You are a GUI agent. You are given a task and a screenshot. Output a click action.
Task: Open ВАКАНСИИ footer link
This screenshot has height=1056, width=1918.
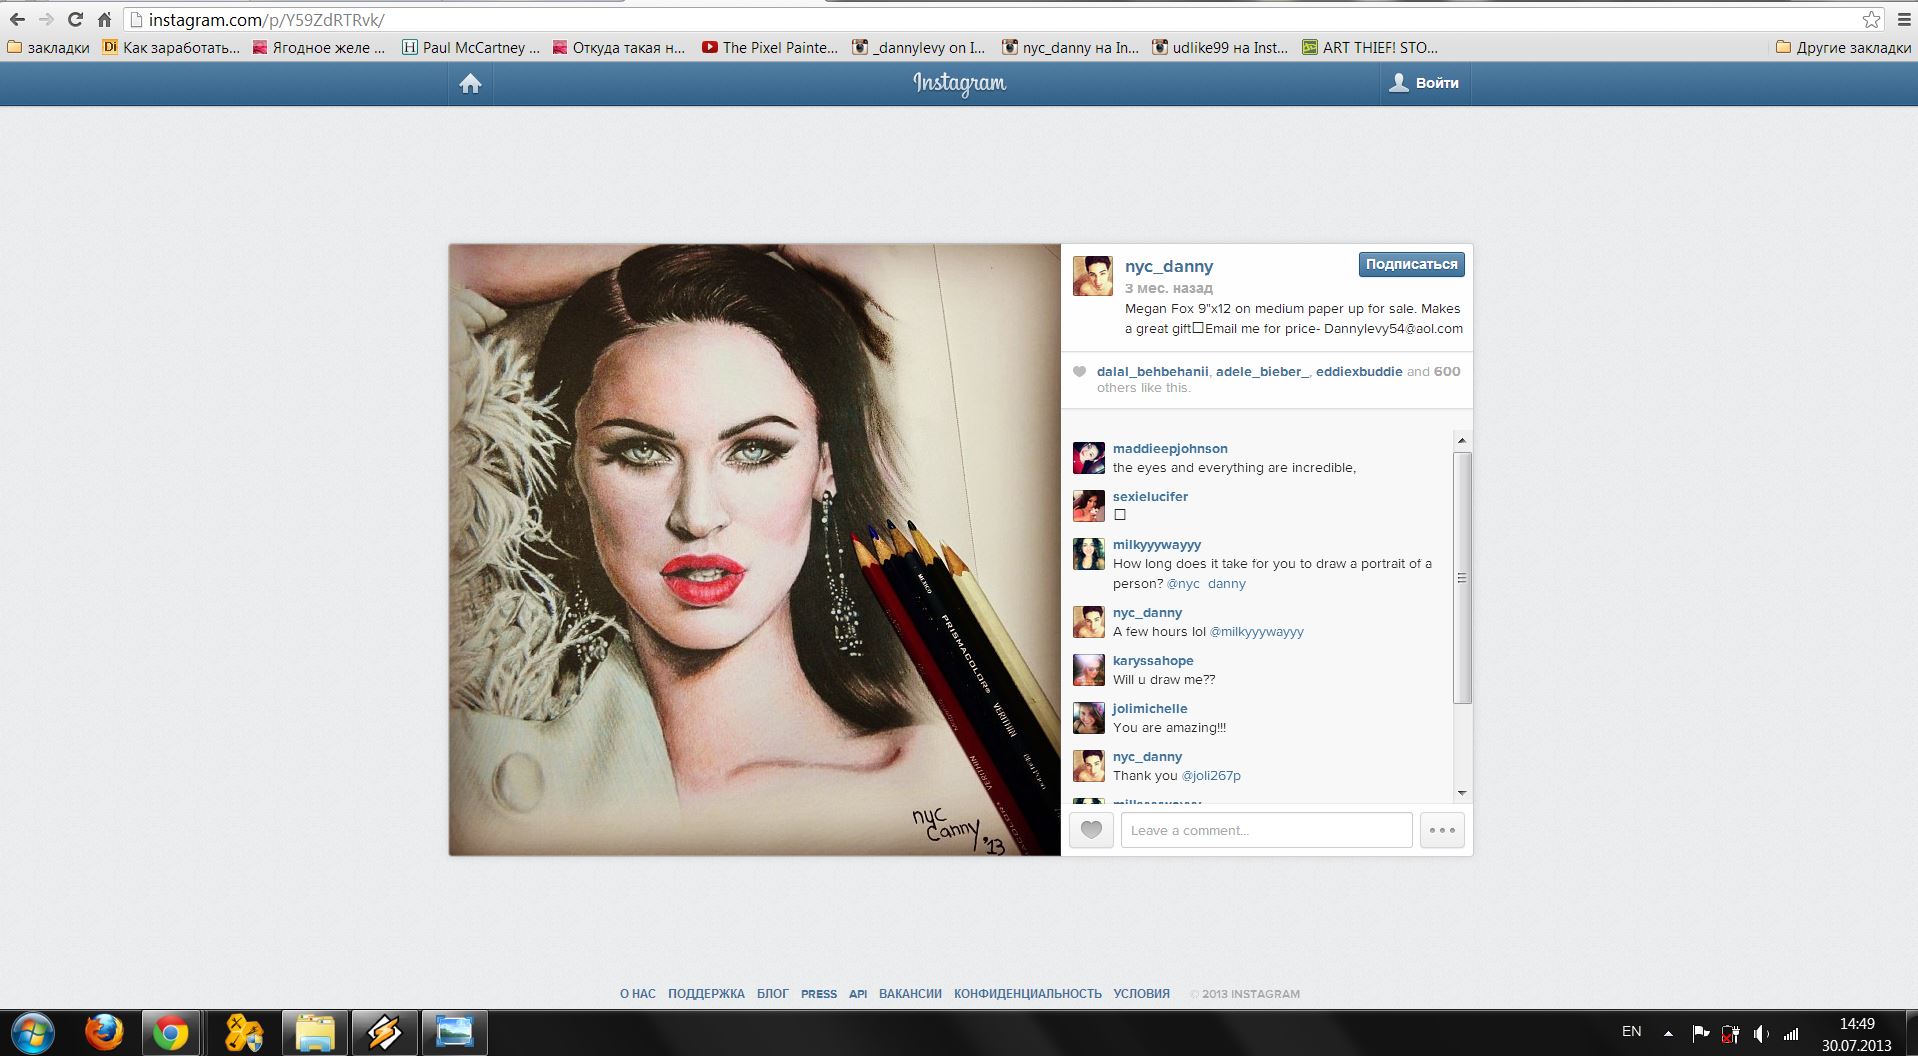coord(910,994)
